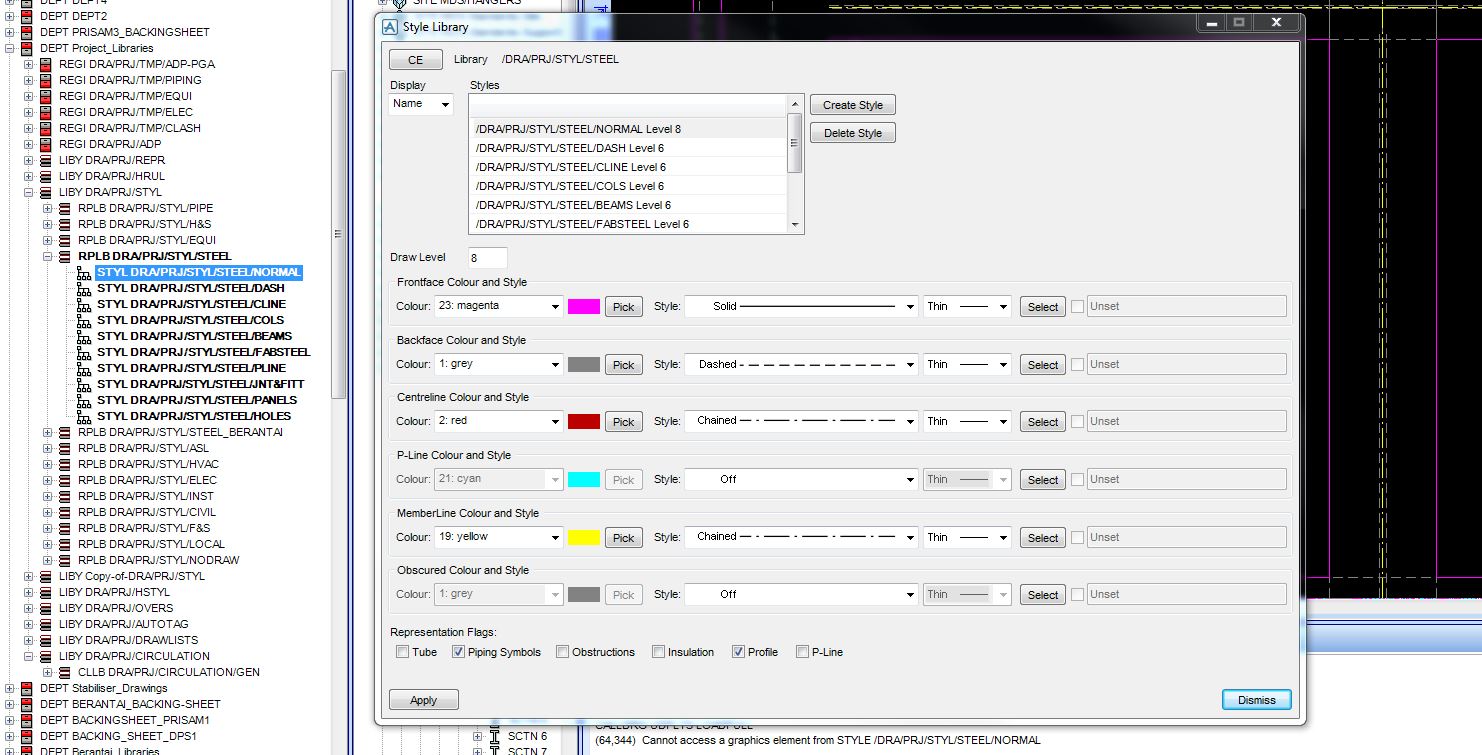1482x755 pixels.
Task: Click Pick for the MemberLine colour
Action: point(624,538)
